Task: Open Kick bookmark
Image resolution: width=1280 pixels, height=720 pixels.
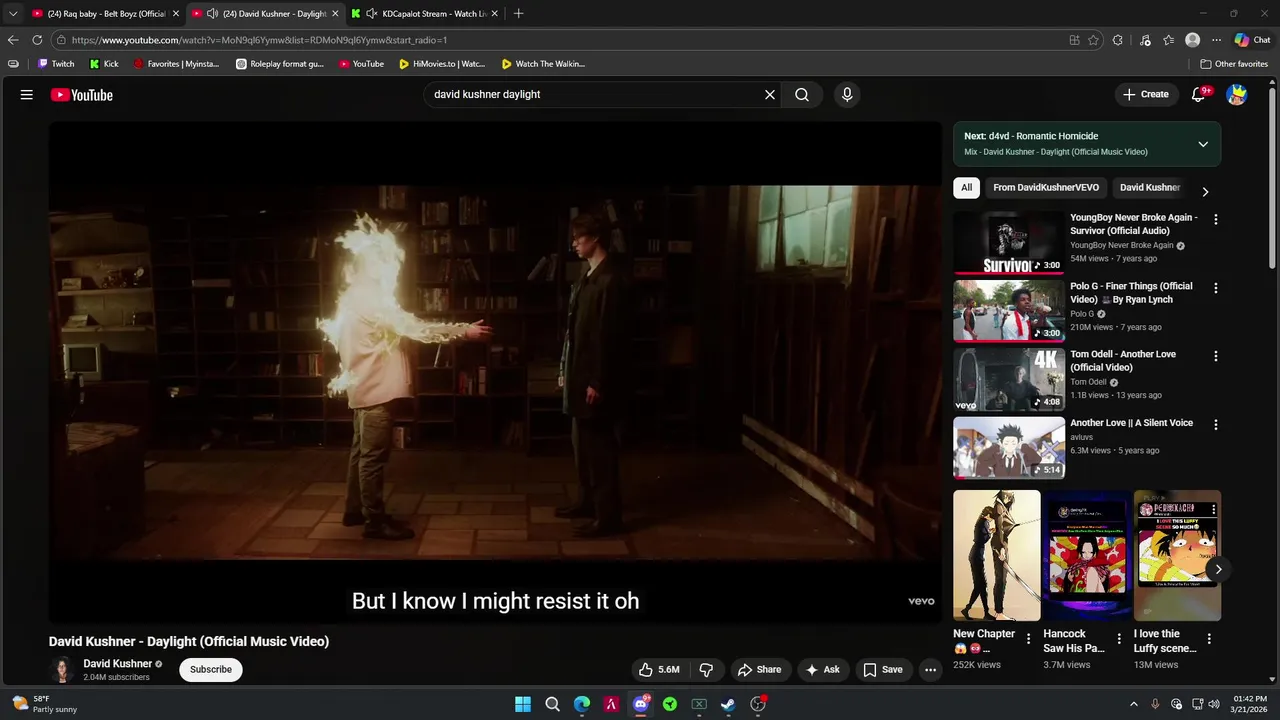Action: [x=104, y=64]
